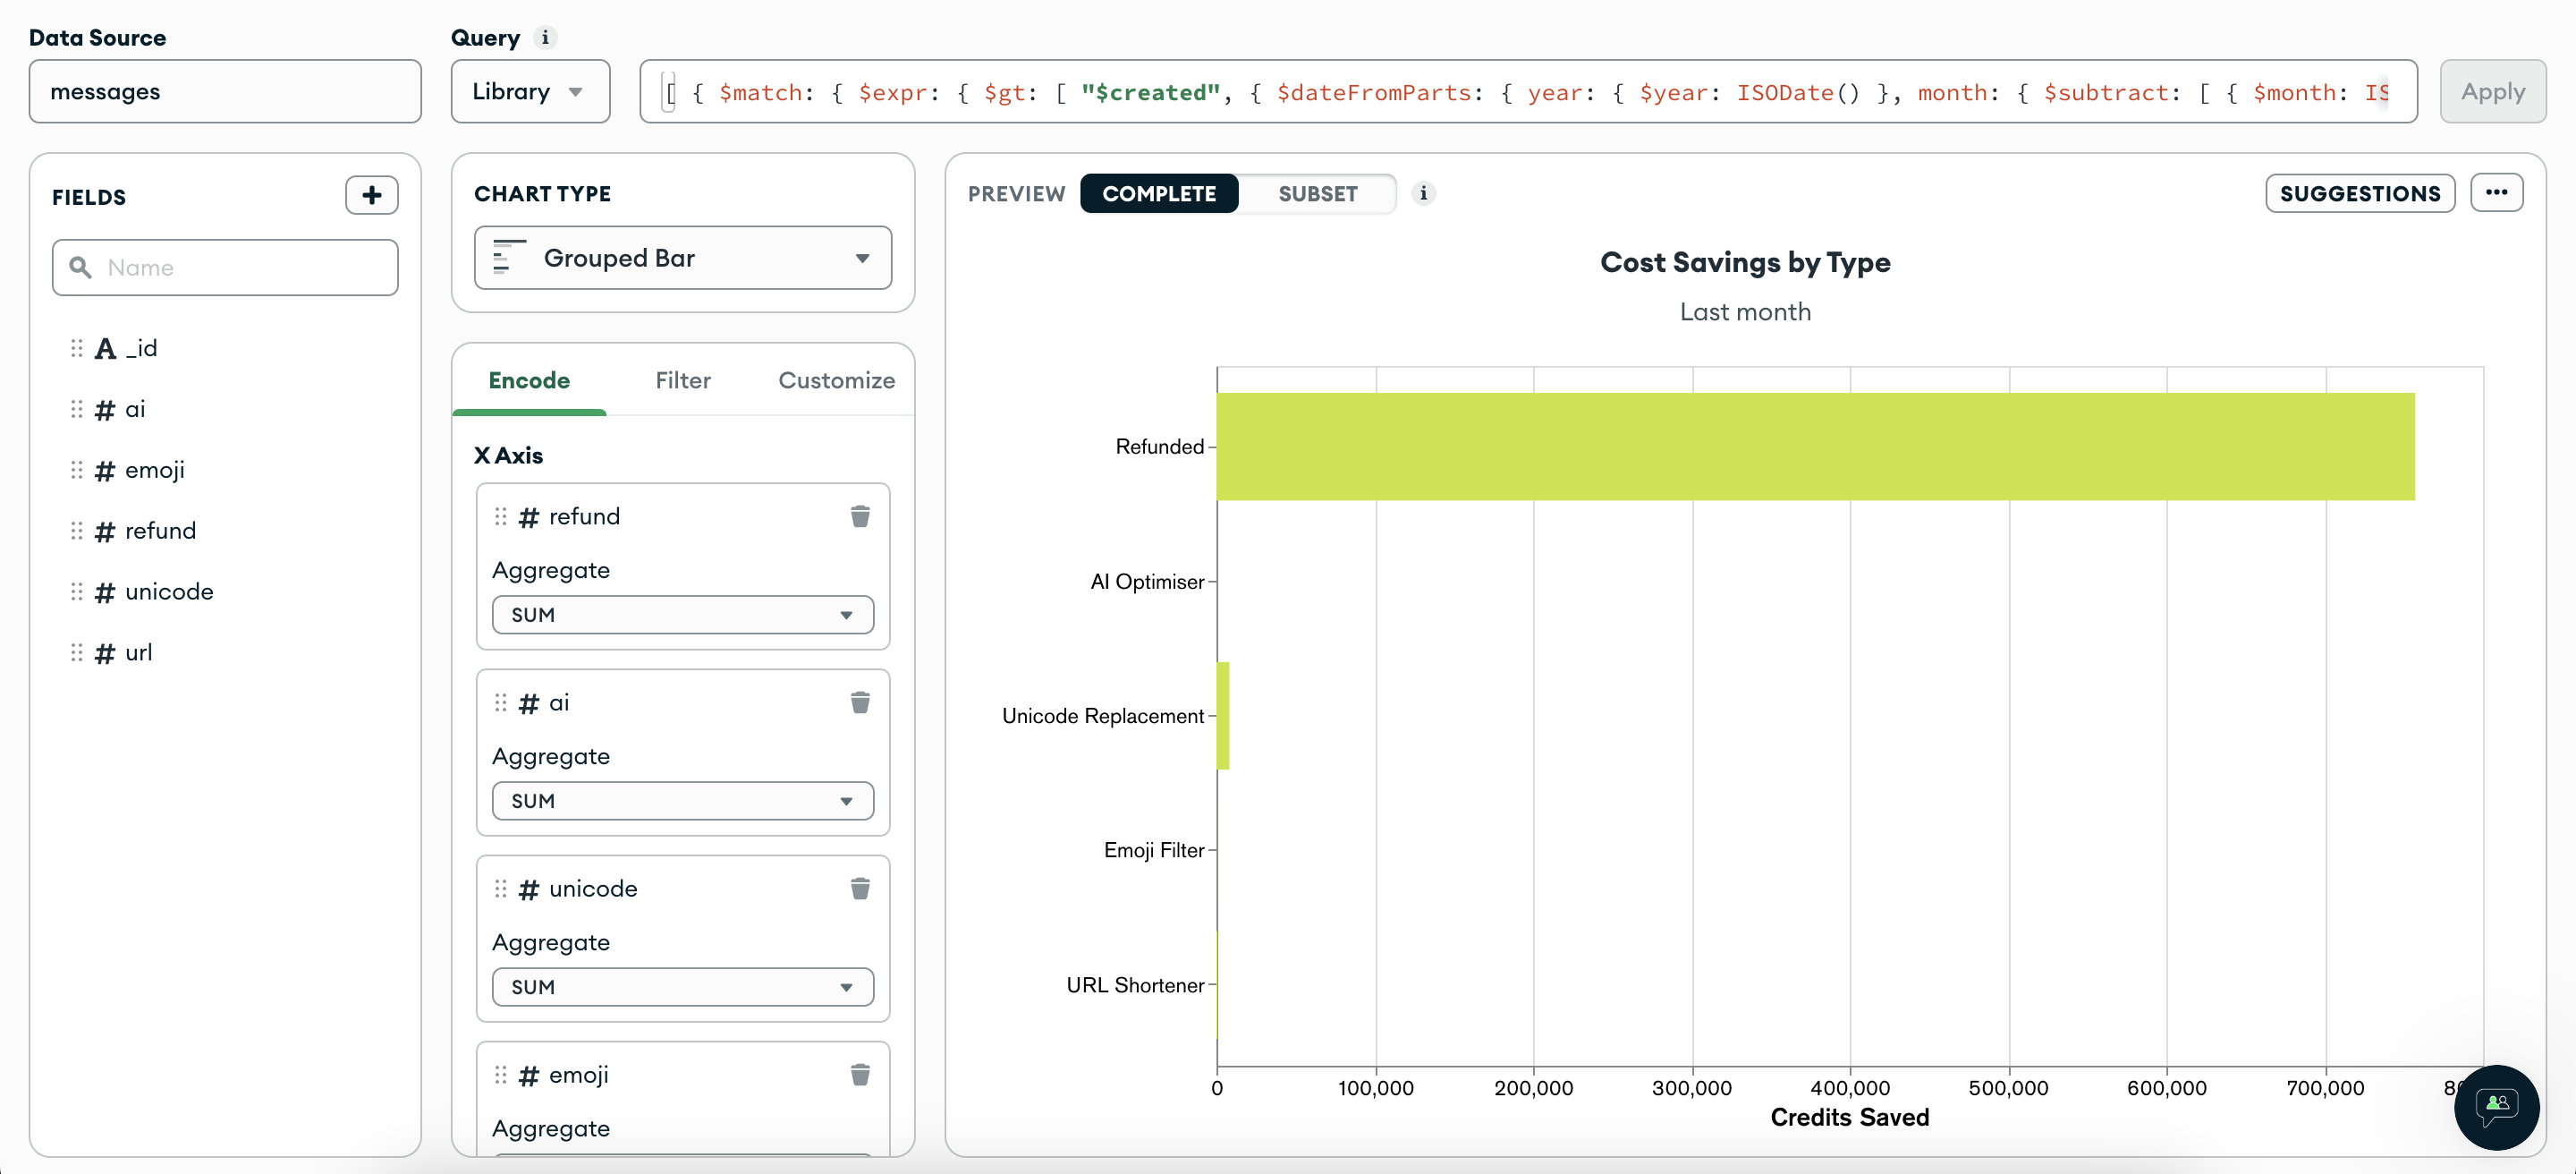Click the Query info icon
The height and width of the screenshot is (1174, 2576).
(x=546, y=37)
